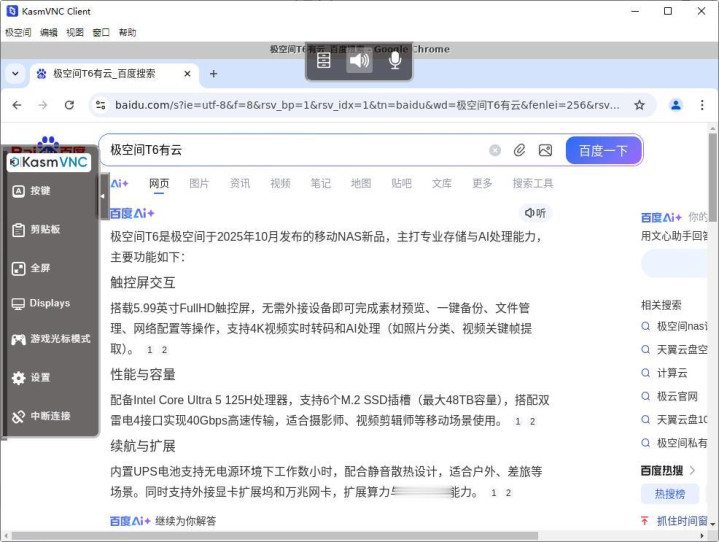Click the 听 (listen) button for AI answer
Image resolution: width=719 pixels, height=542 pixels.
(x=536, y=213)
